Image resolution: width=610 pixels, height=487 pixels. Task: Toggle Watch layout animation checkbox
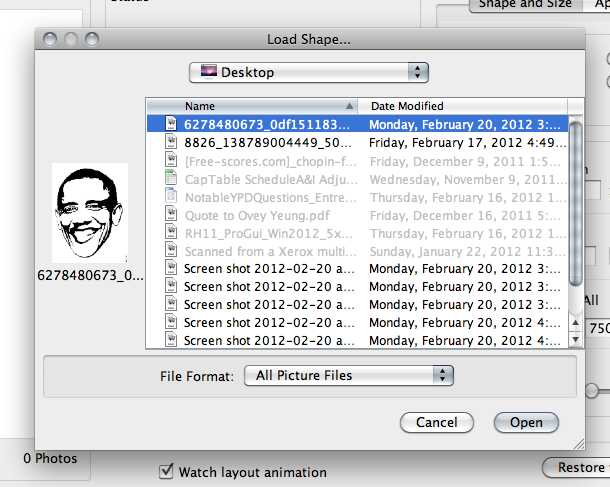pos(167,471)
